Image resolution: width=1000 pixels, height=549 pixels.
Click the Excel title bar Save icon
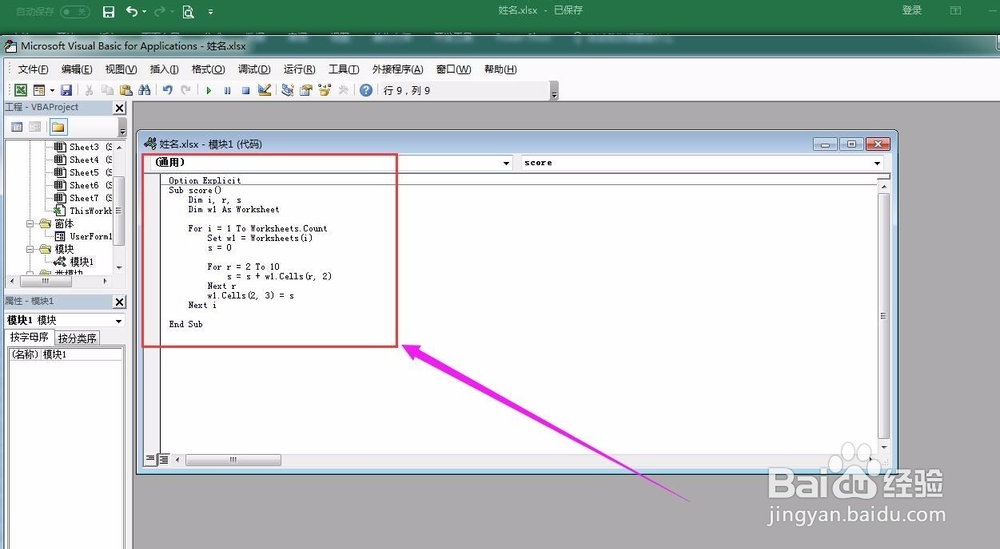[x=108, y=11]
